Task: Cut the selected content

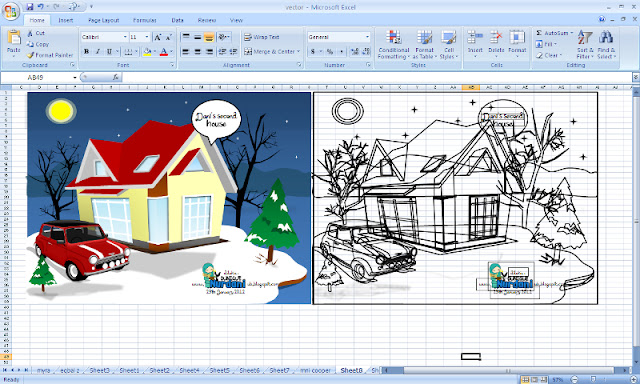Action: (36, 33)
